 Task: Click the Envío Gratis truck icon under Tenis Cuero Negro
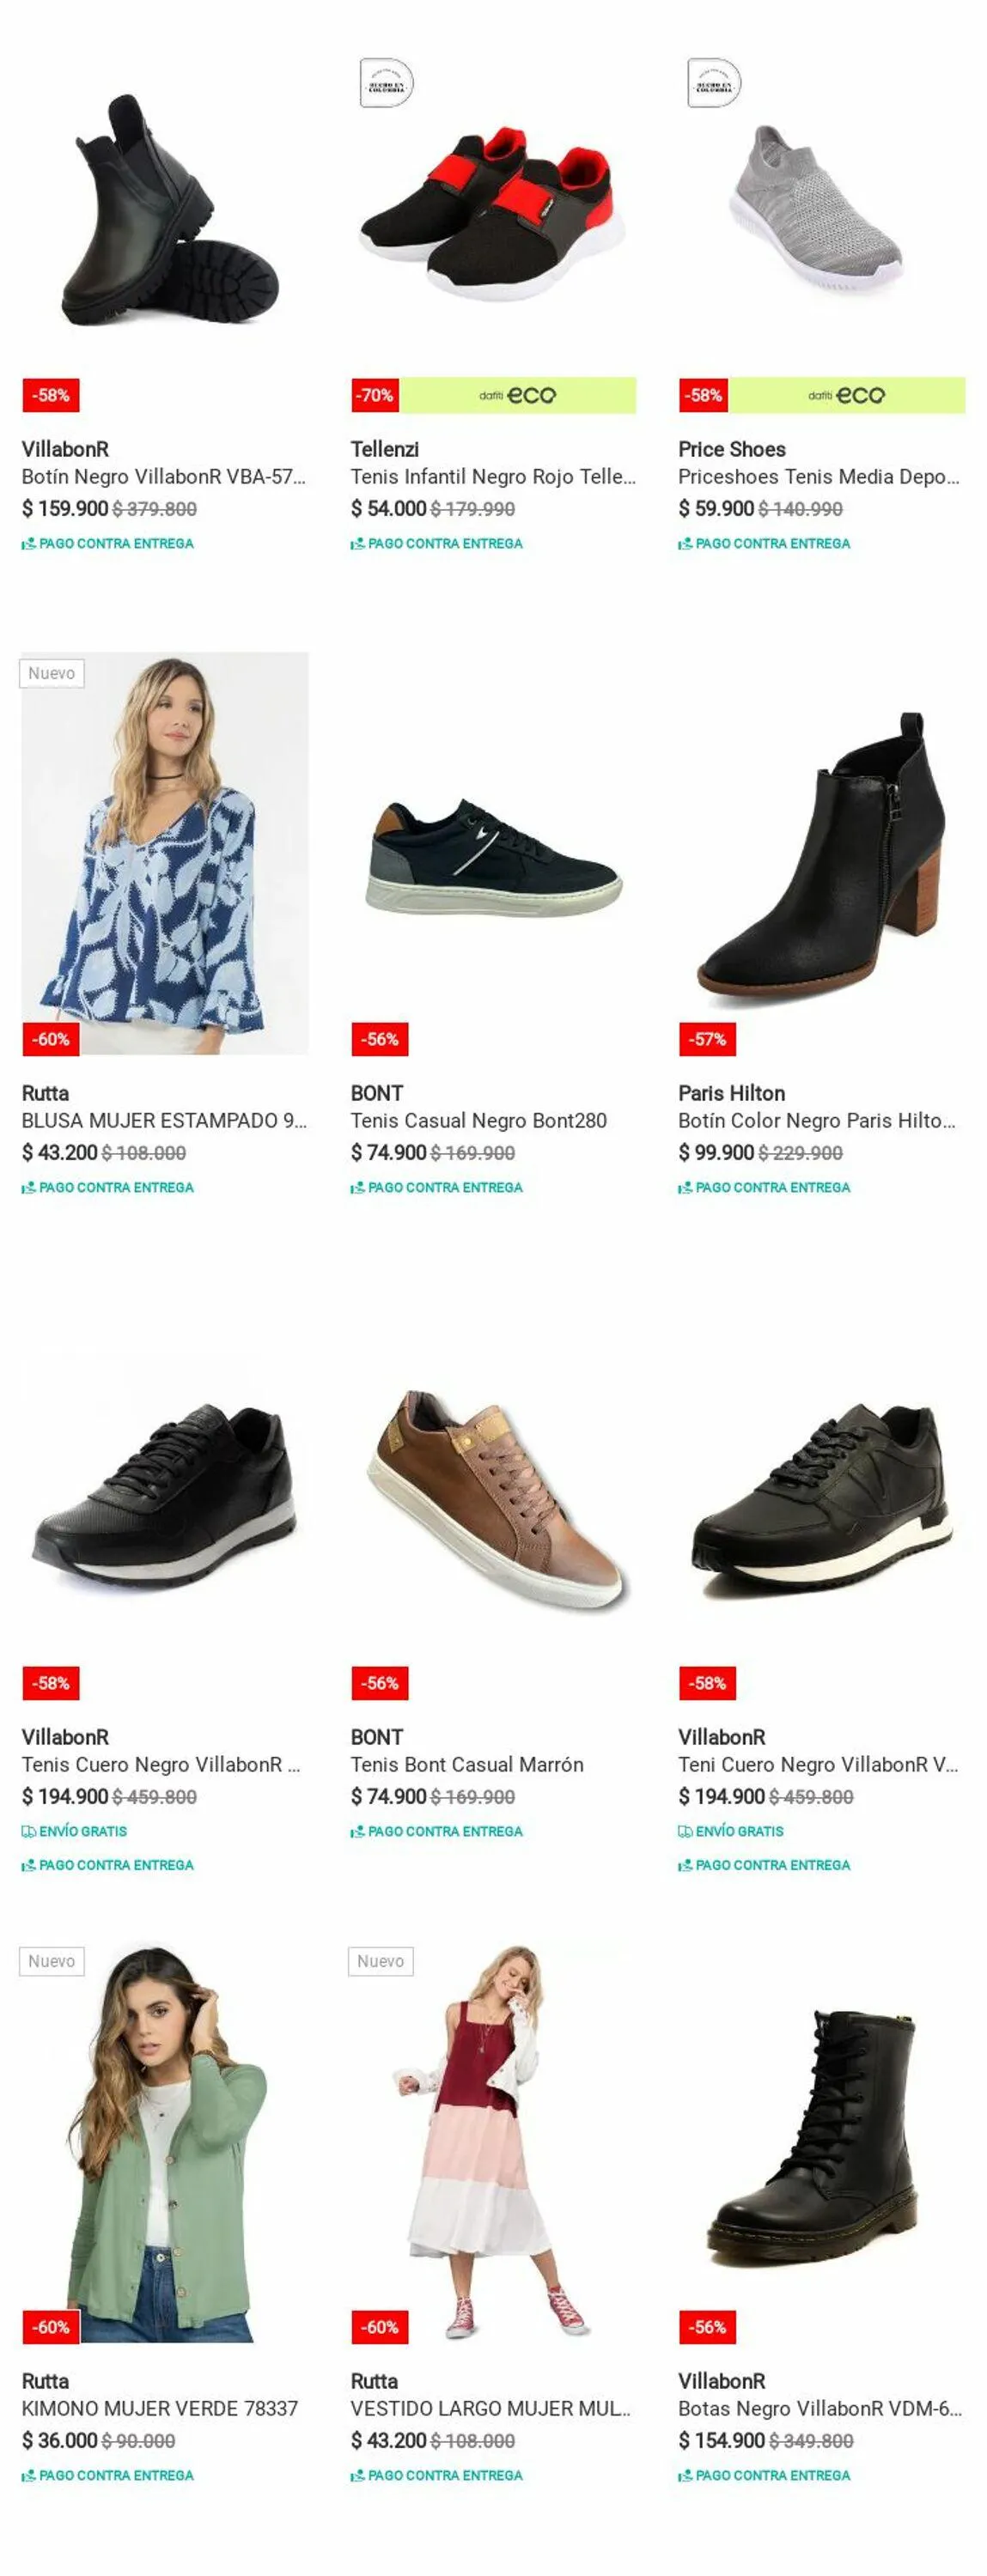coord(28,1831)
